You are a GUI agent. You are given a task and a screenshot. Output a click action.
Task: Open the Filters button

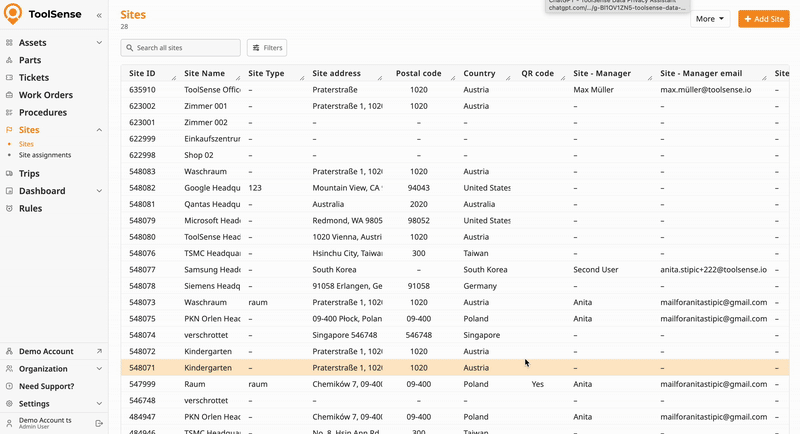point(267,48)
